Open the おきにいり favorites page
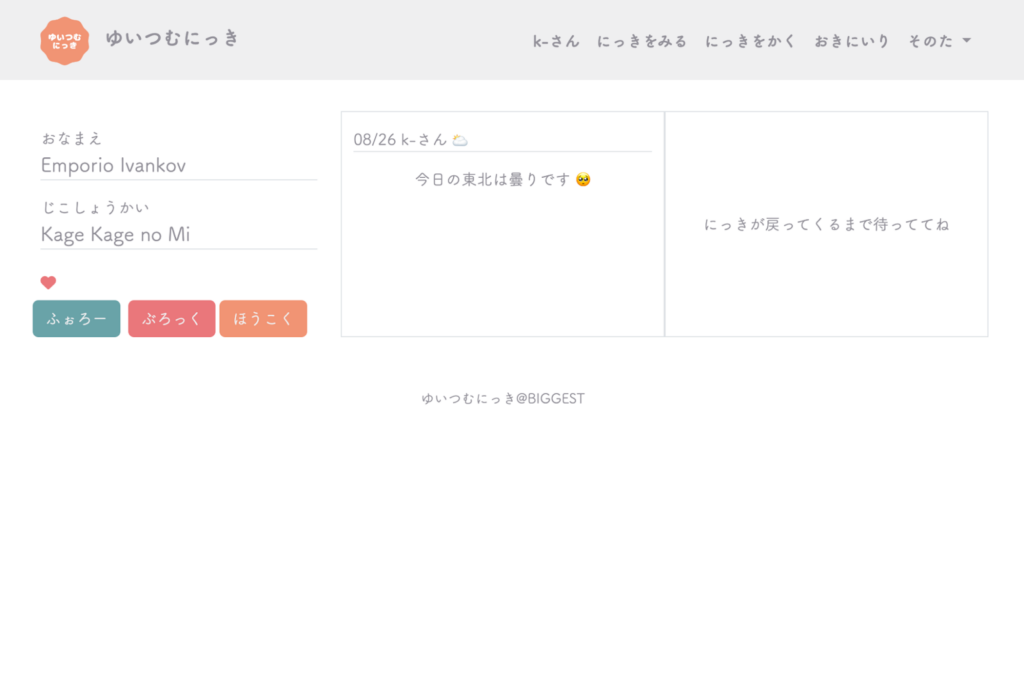 point(851,41)
